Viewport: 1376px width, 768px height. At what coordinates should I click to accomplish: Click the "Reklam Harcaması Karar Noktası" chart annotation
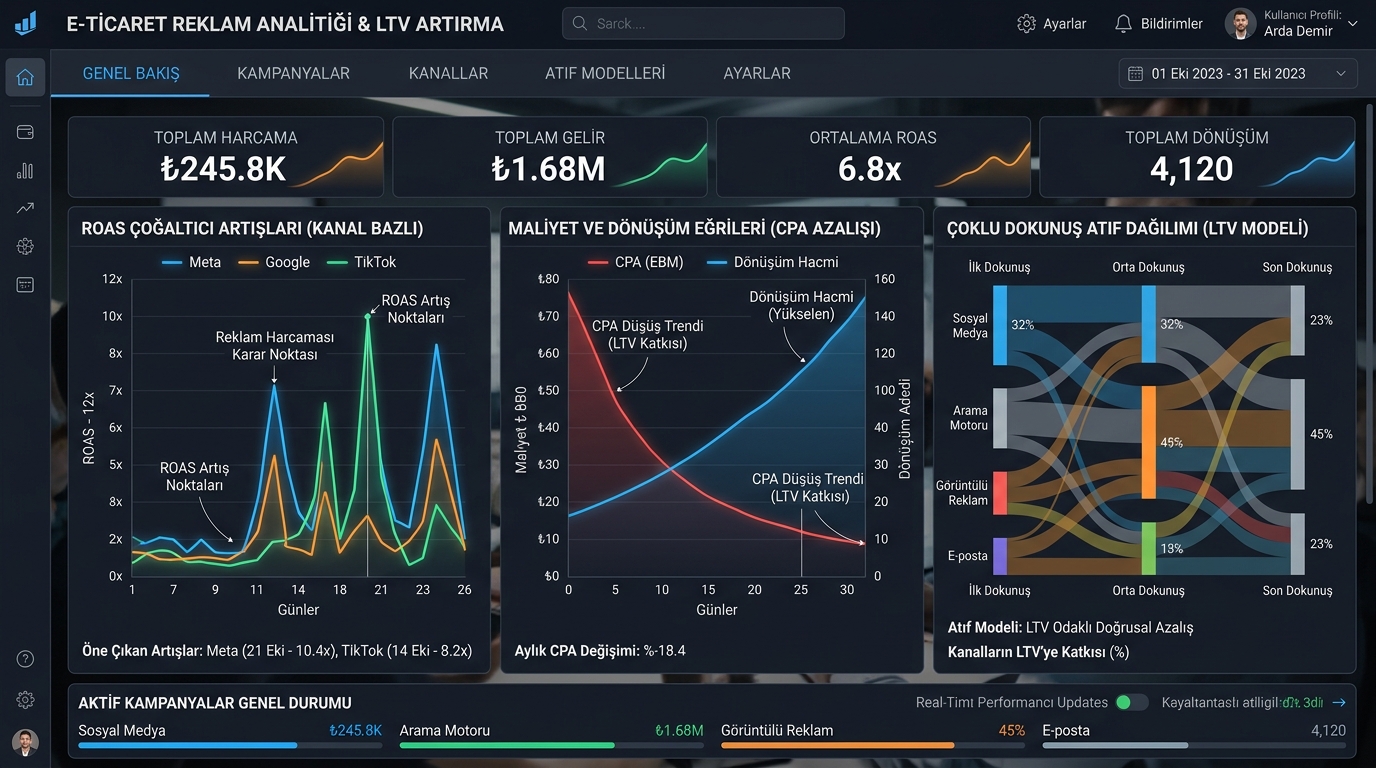click(x=275, y=346)
